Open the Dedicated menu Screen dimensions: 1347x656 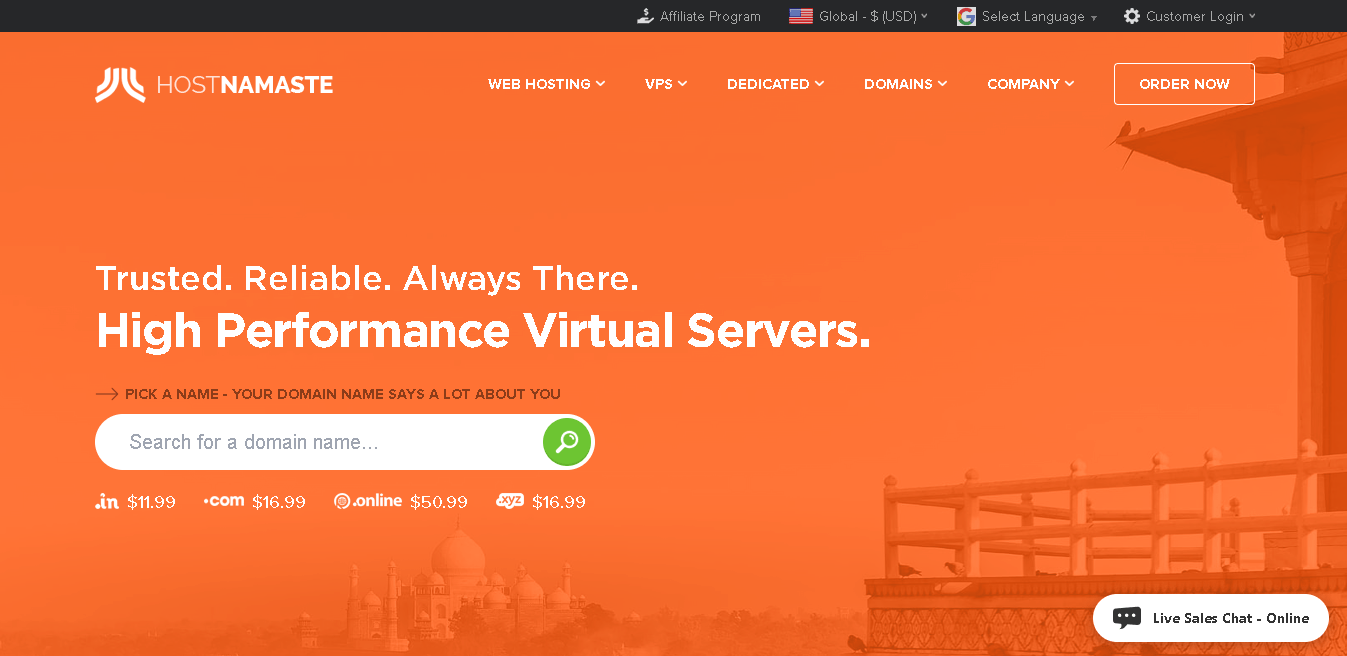(x=776, y=84)
